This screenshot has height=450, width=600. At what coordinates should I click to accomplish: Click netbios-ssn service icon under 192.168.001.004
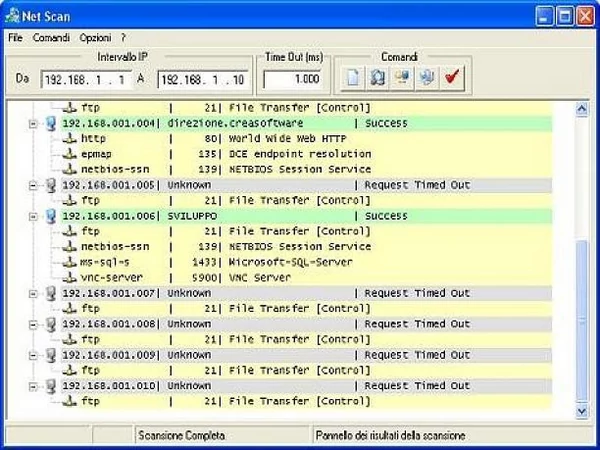point(70,169)
